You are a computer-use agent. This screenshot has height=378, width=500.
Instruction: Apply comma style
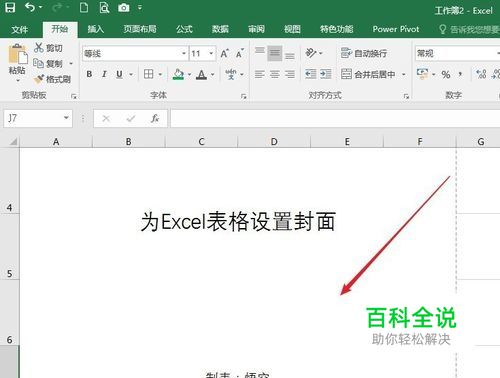[460, 74]
